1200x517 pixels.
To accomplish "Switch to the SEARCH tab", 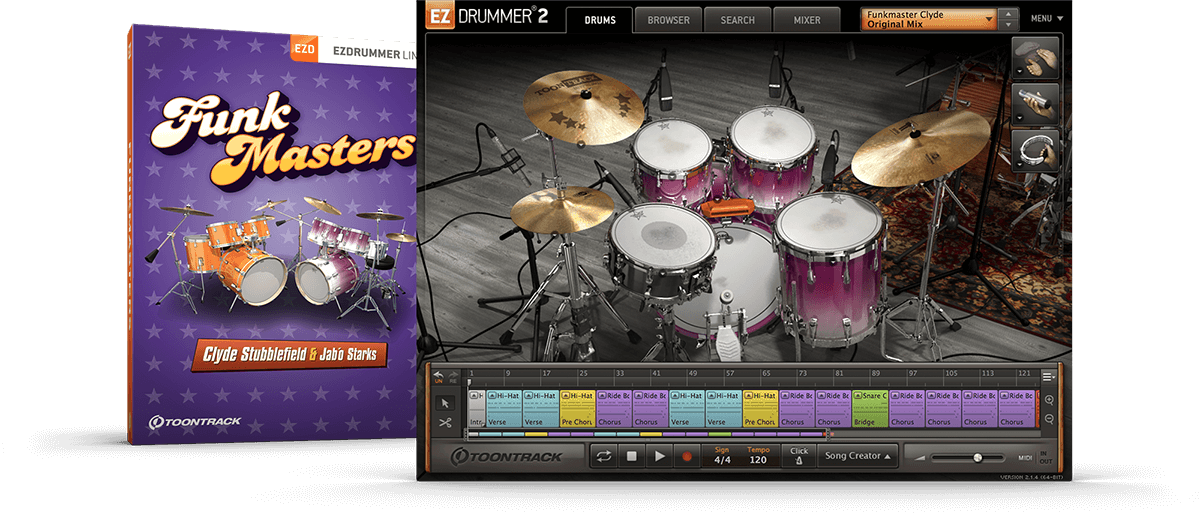I will 737,20.
